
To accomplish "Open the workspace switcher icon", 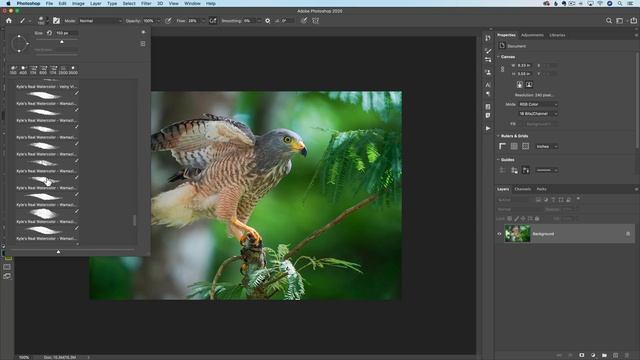I will [x=620, y=20].
